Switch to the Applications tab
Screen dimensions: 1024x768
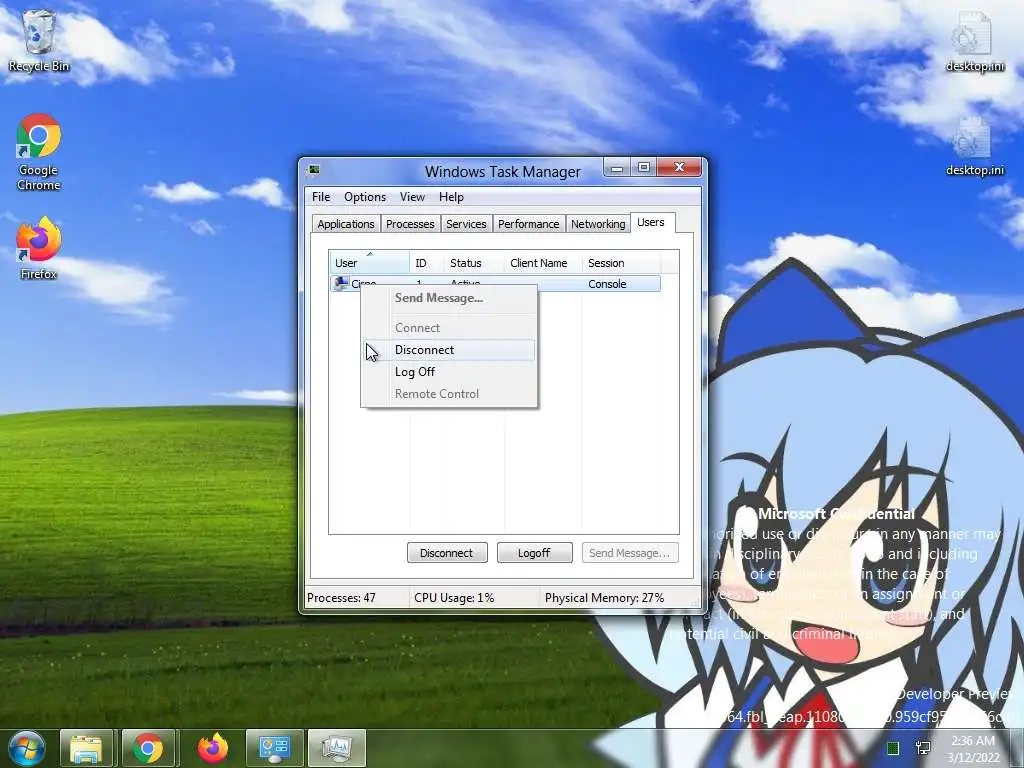[345, 224]
